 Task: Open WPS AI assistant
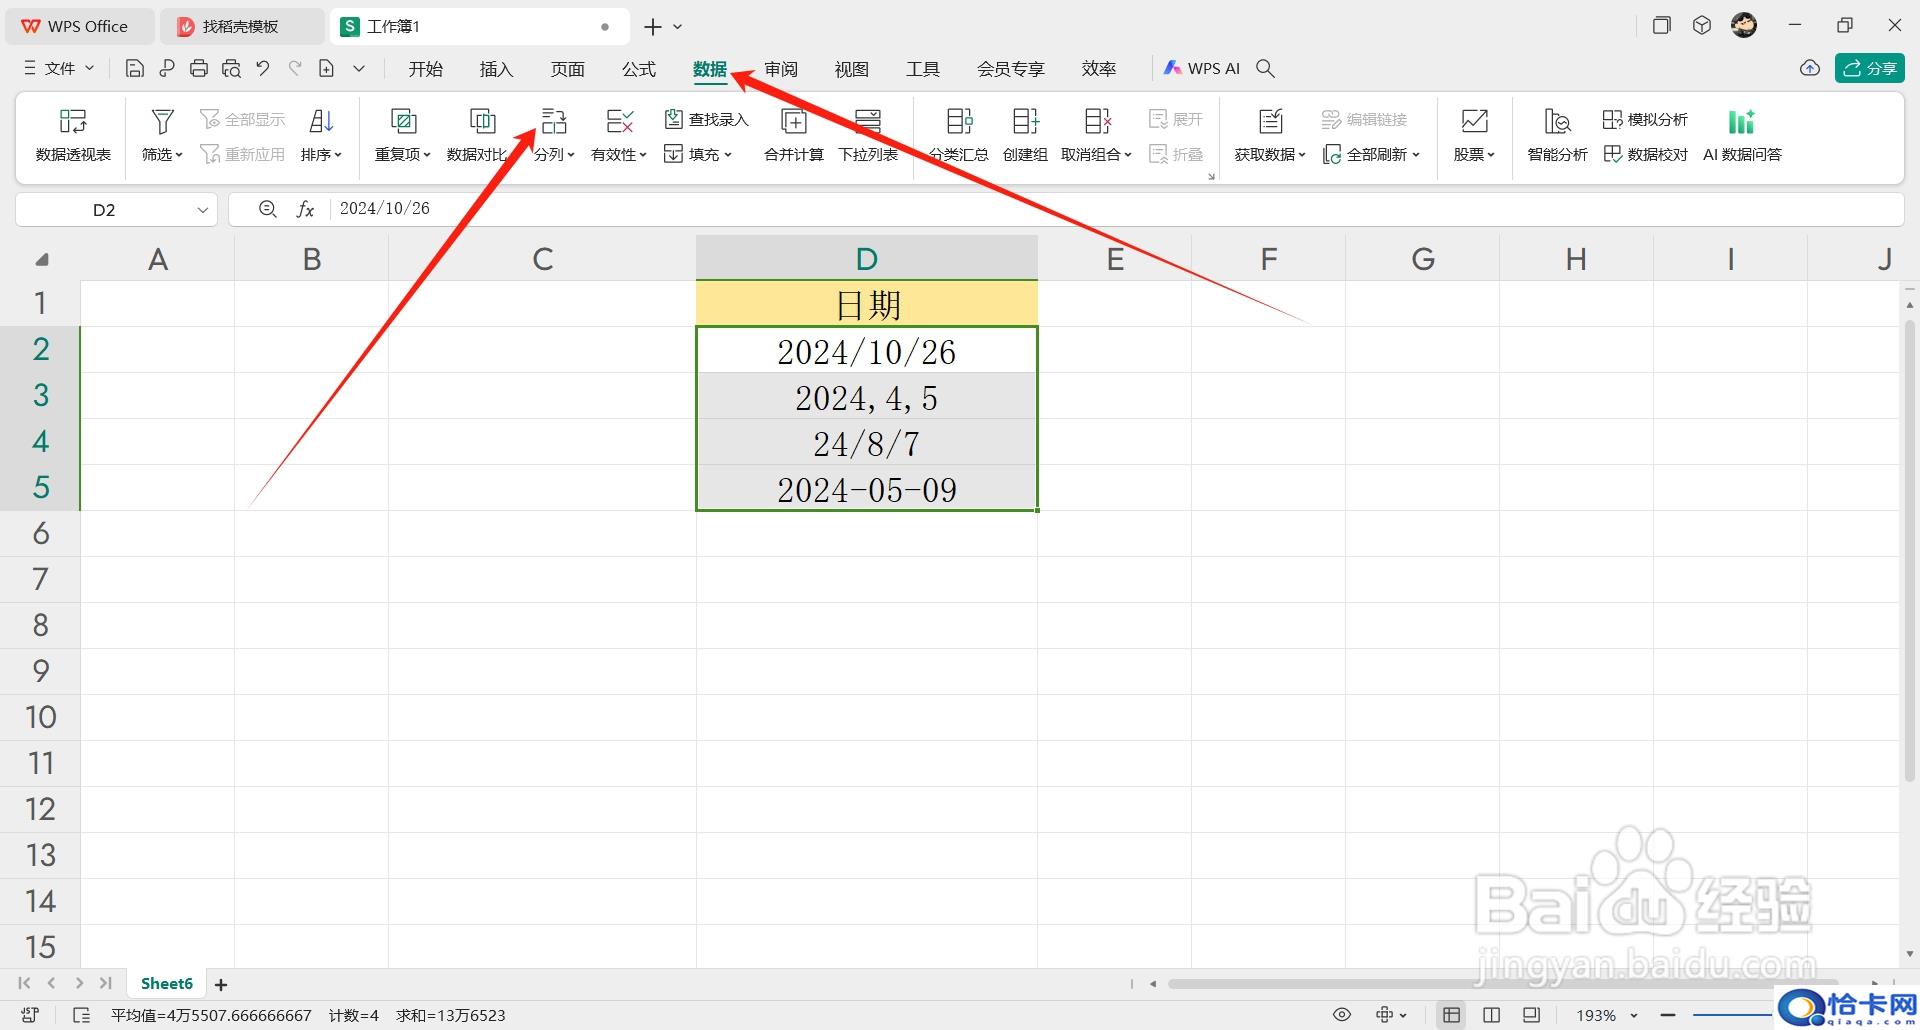[1201, 68]
